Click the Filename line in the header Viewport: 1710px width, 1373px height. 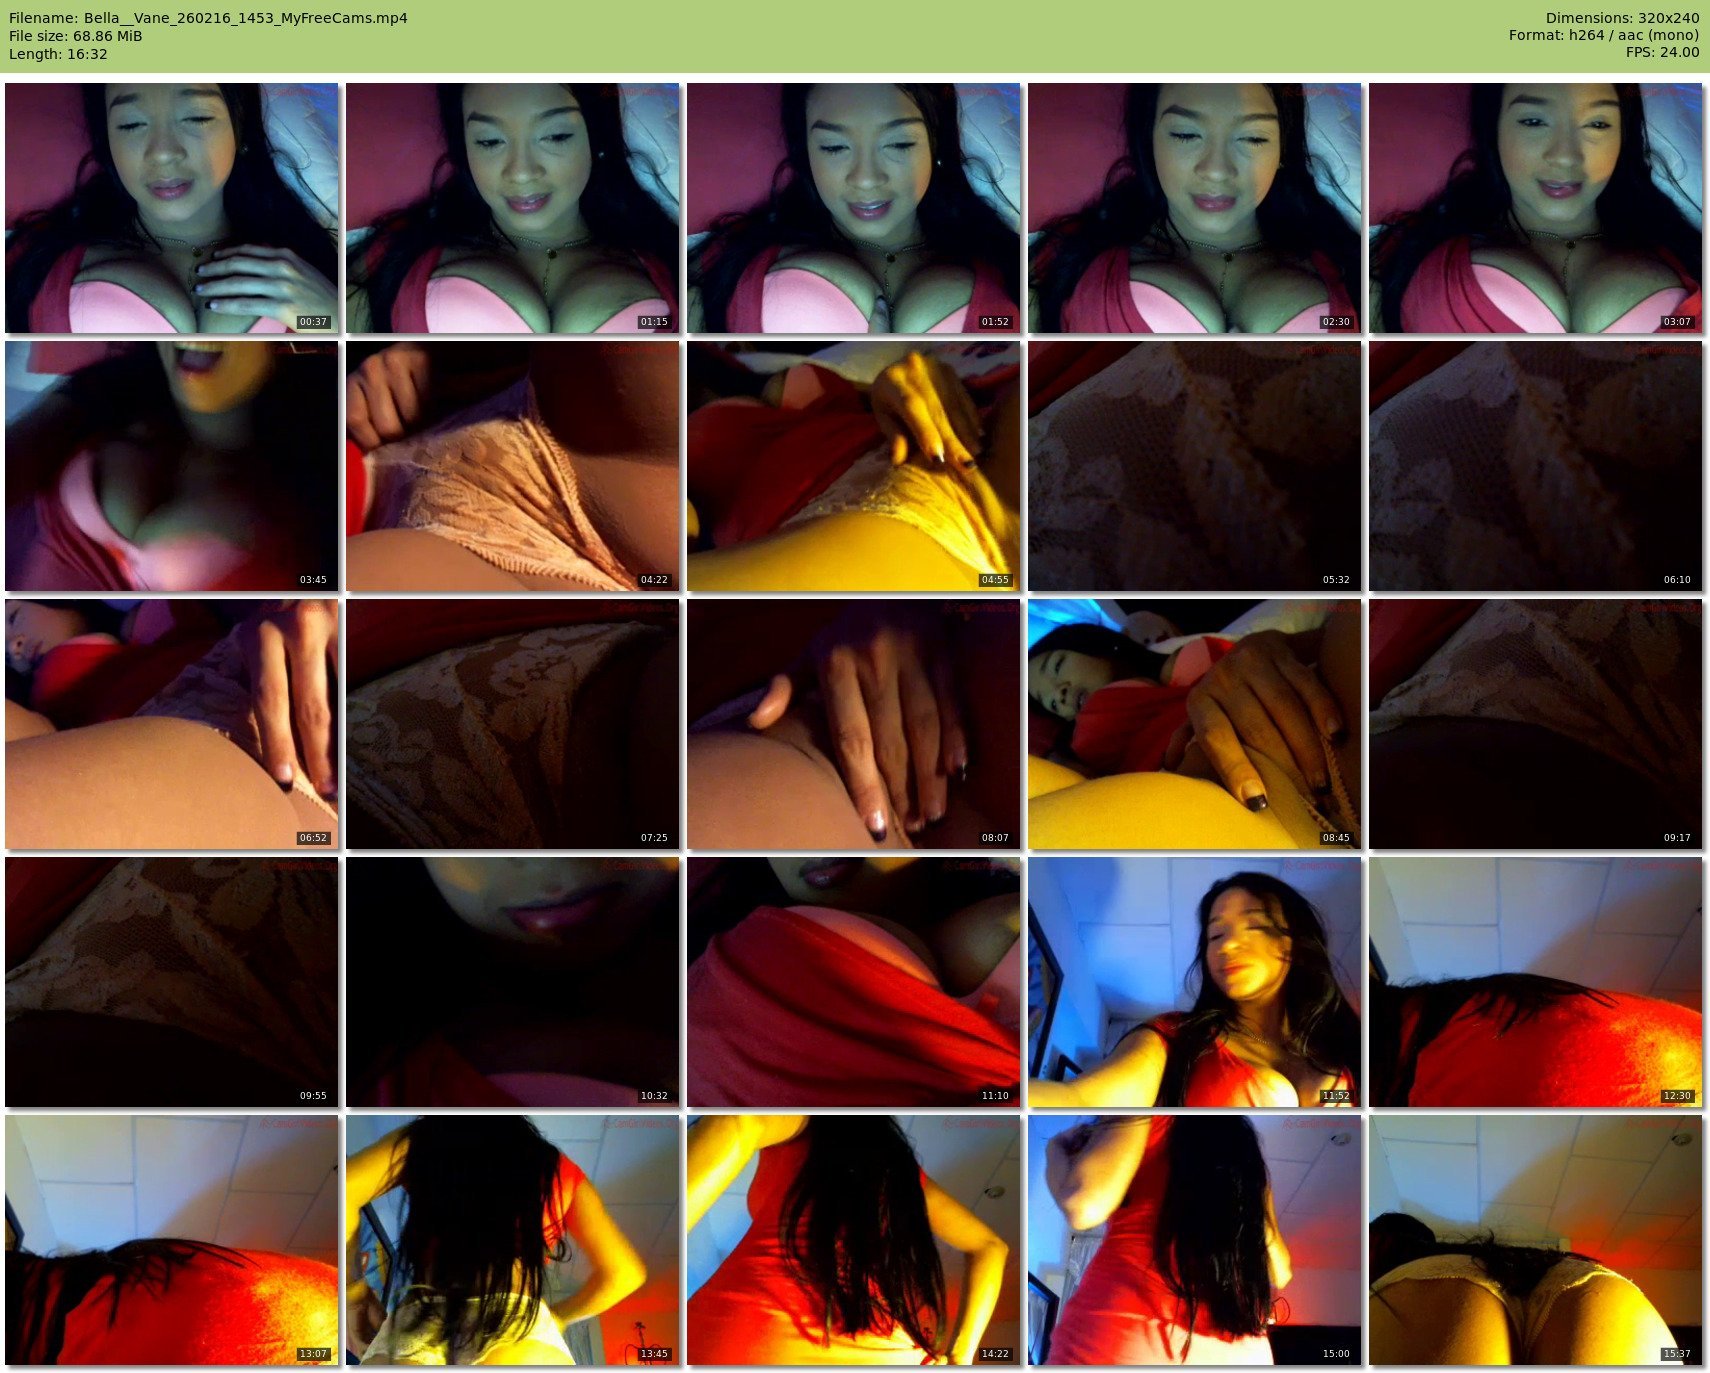(208, 18)
